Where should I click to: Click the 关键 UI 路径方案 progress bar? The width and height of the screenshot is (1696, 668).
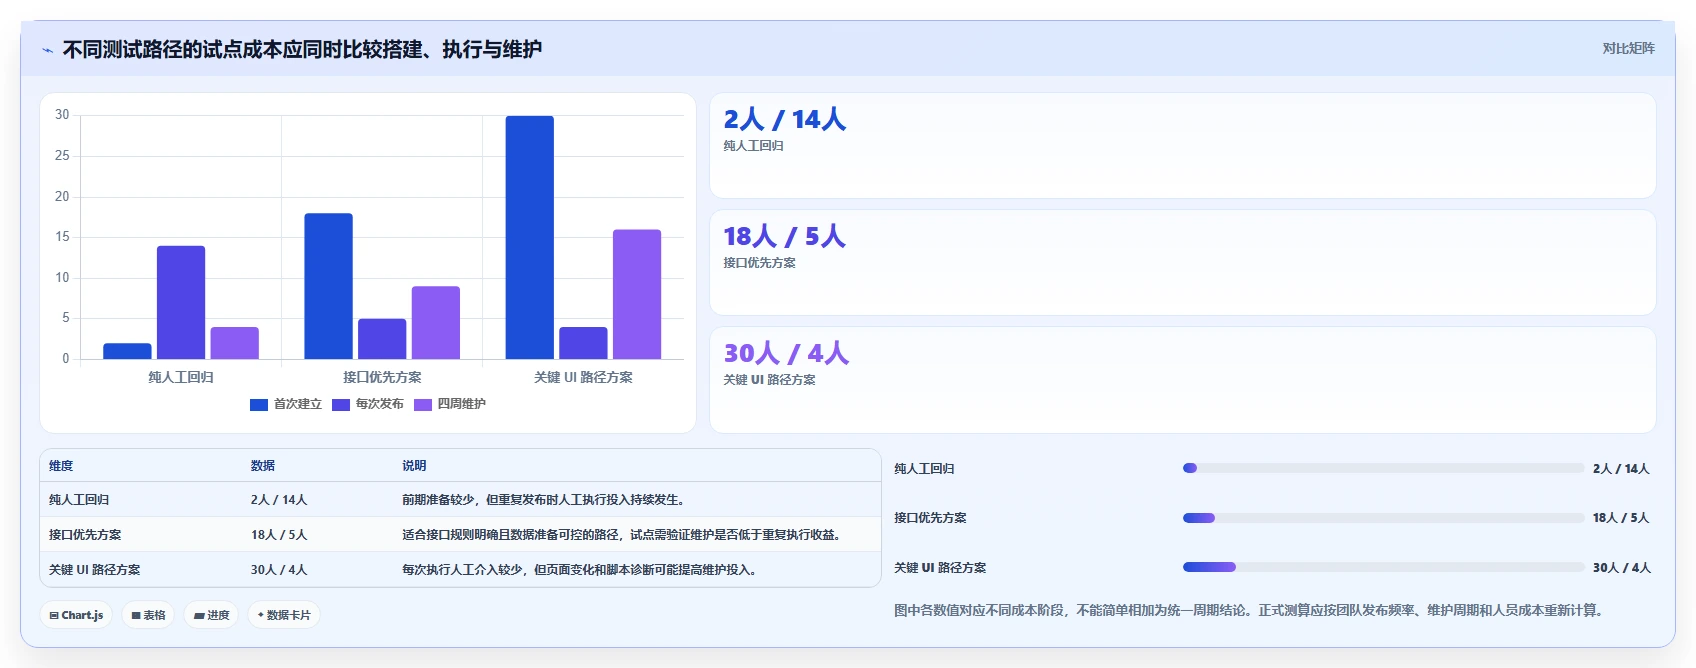click(x=1384, y=567)
